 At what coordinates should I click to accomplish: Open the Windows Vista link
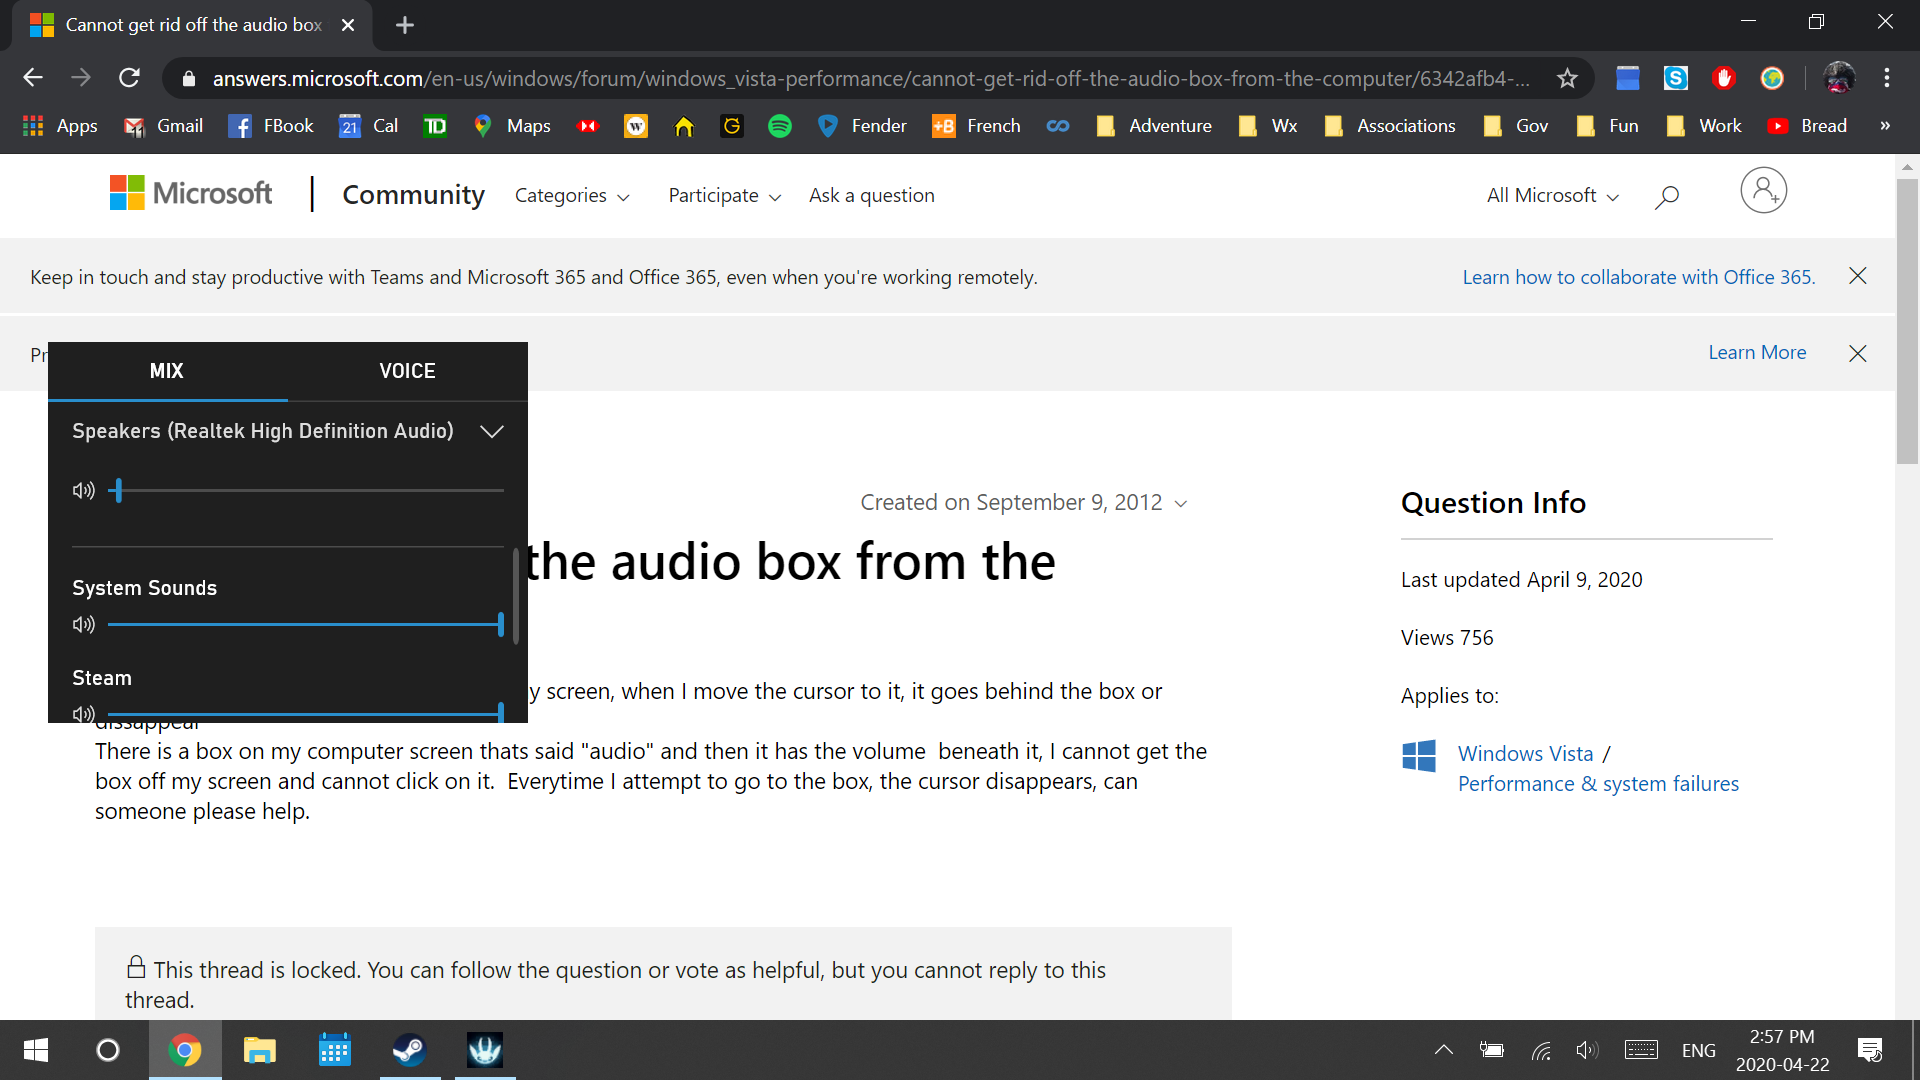point(1525,754)
